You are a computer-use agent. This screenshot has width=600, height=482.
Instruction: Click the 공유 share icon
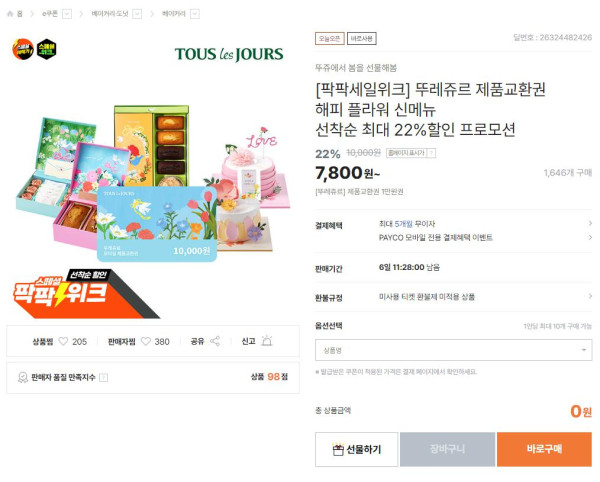point(215,341)
